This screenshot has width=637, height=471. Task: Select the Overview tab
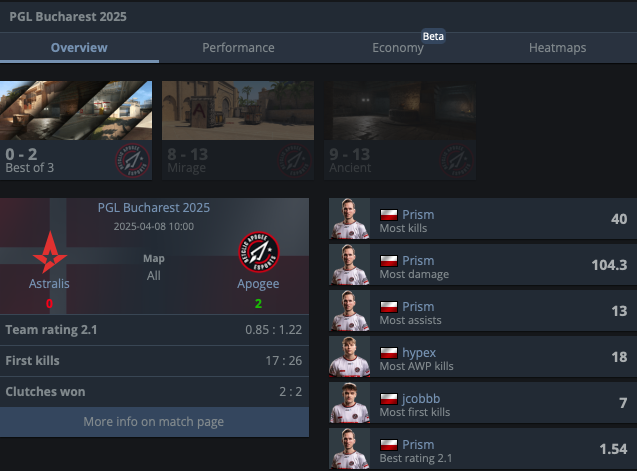[x=79, y=48]
